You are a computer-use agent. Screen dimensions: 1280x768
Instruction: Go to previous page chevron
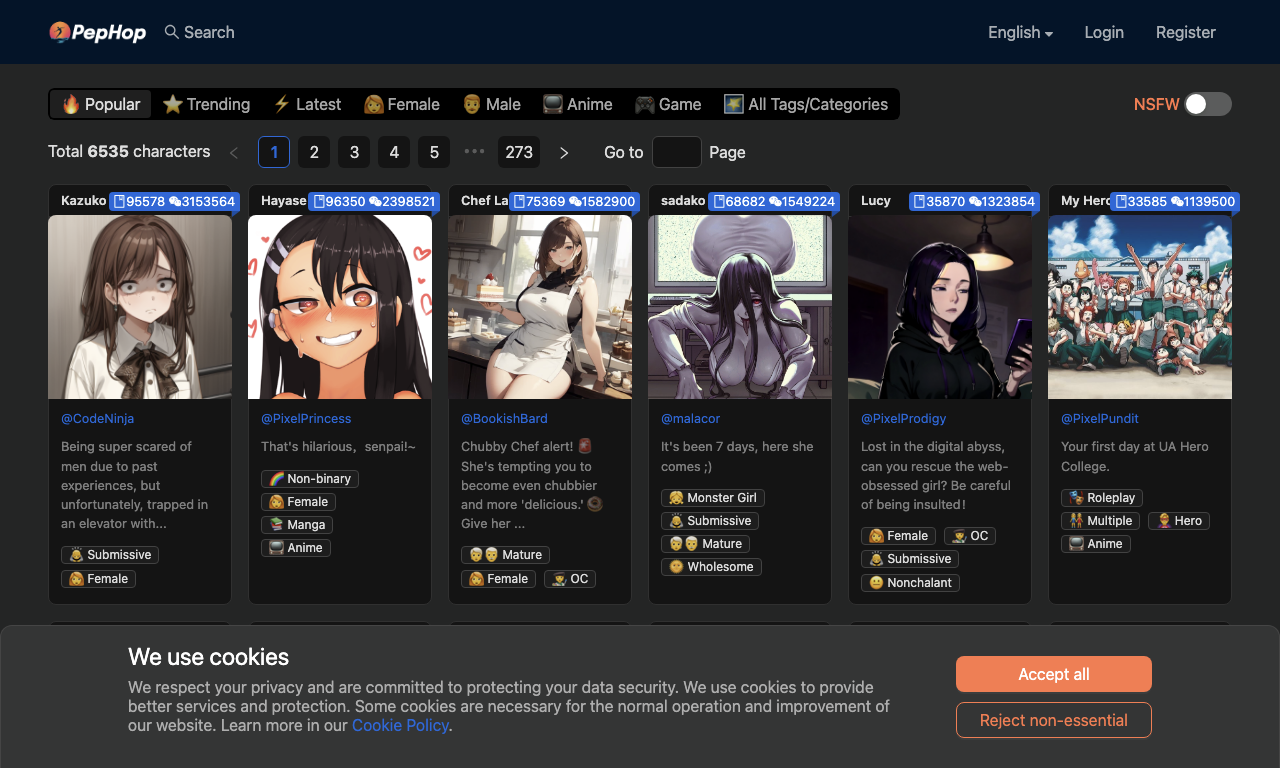click(x=234, y=152)
